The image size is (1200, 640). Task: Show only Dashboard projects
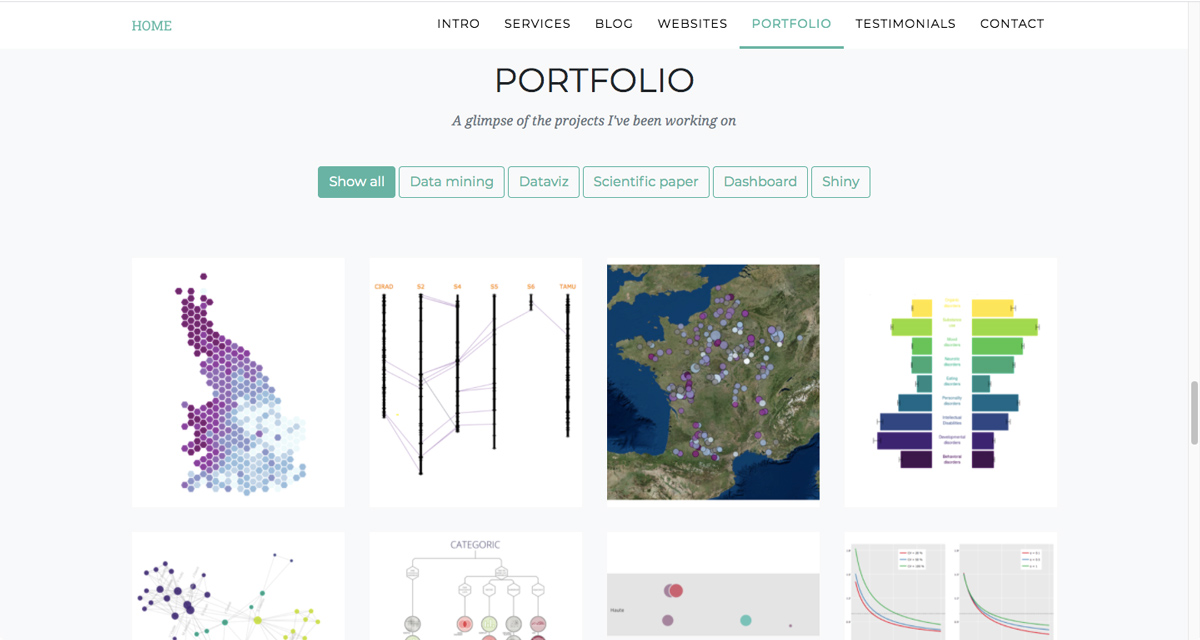pos(760,181)
